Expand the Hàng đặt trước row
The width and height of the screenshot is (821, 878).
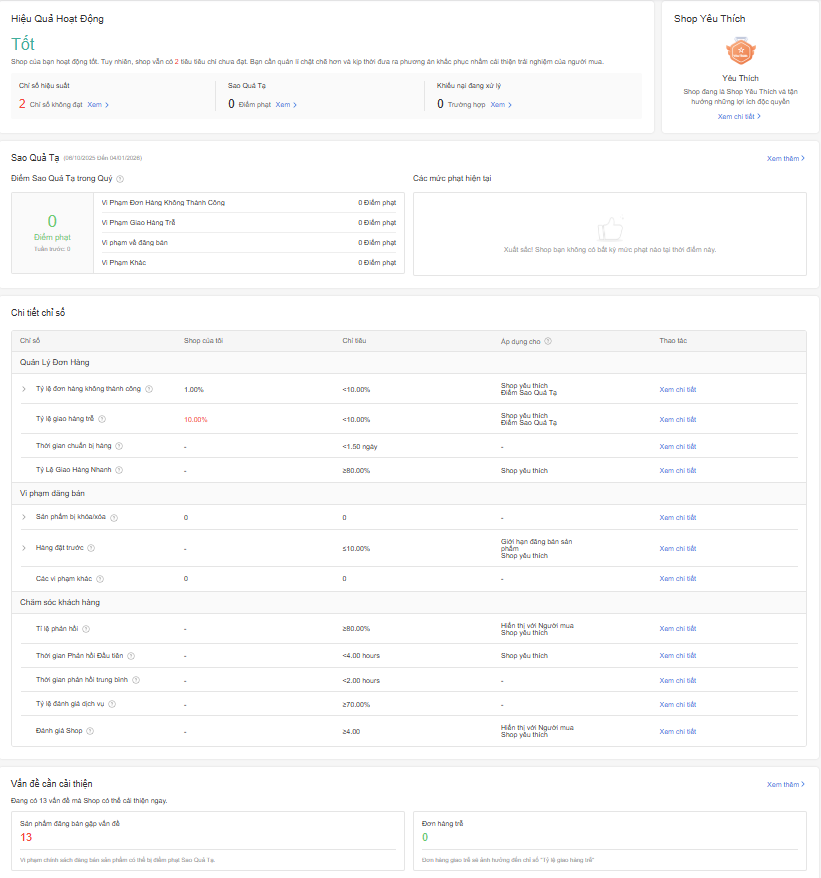click(x=24, y=548)
